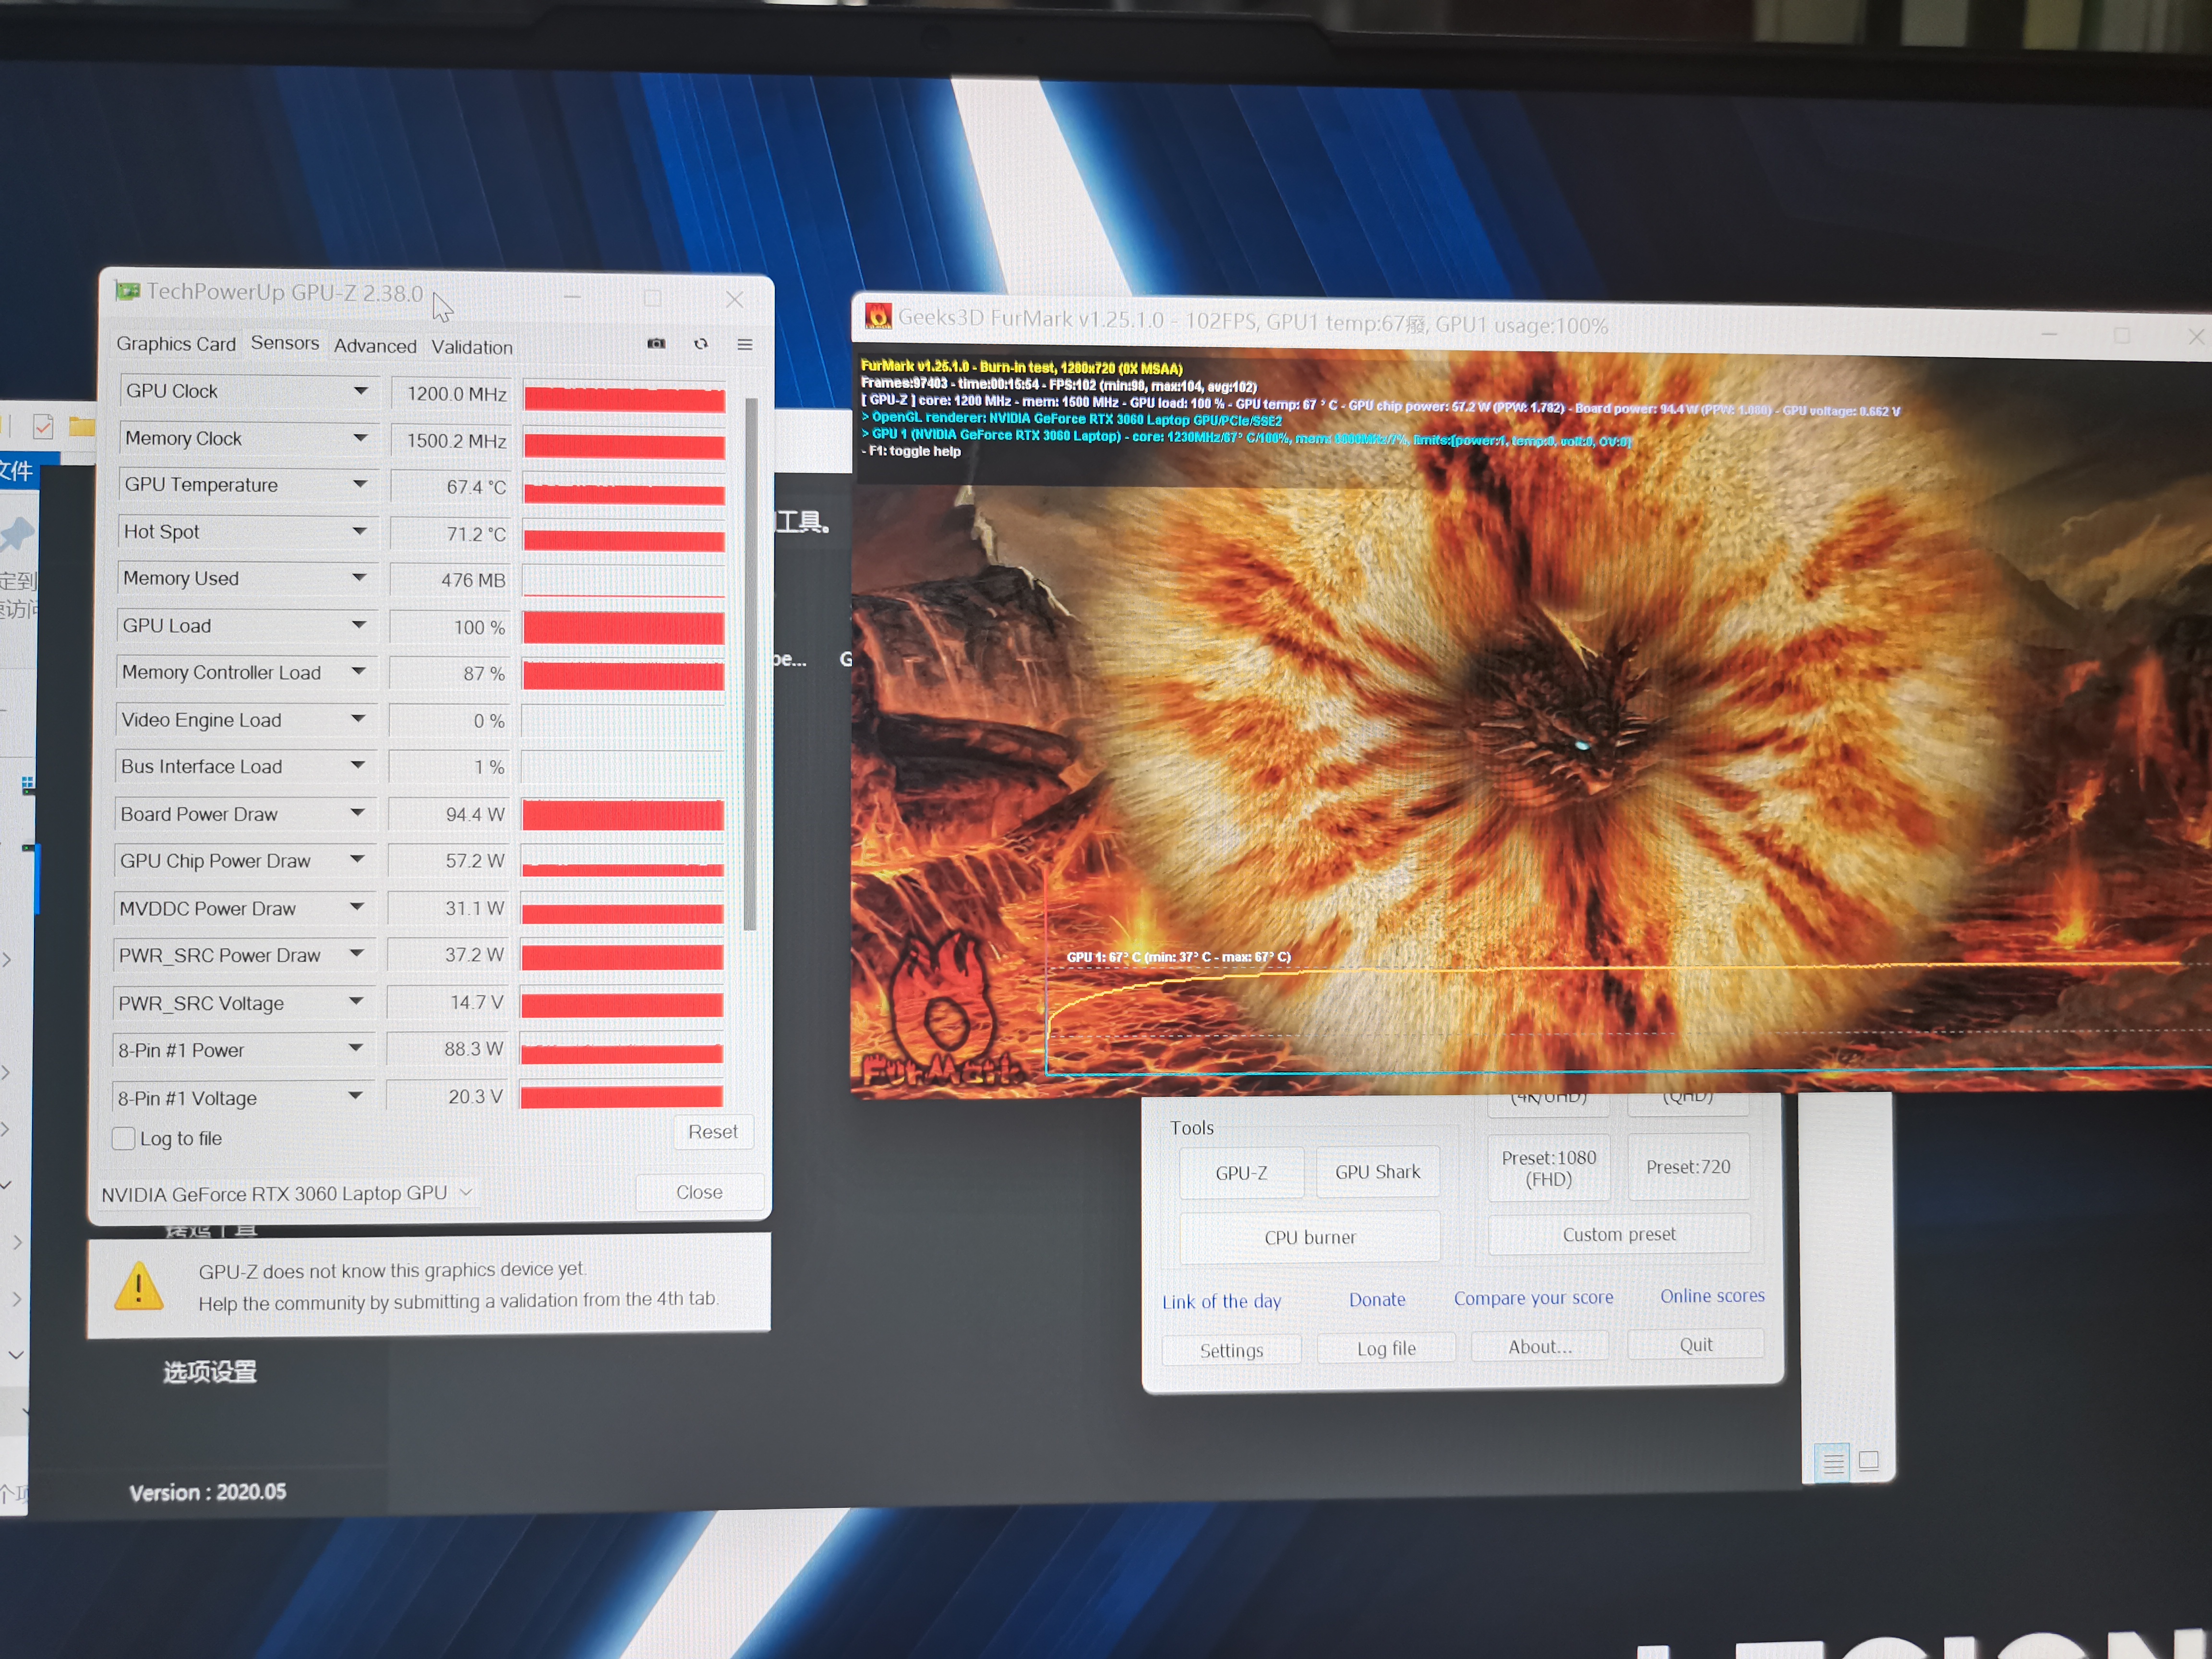Image resolution: width=2212 pixels, height=1659 pixels.
Task: Click the GPU-Z refresh icon
Action: (x=701, y=344)
